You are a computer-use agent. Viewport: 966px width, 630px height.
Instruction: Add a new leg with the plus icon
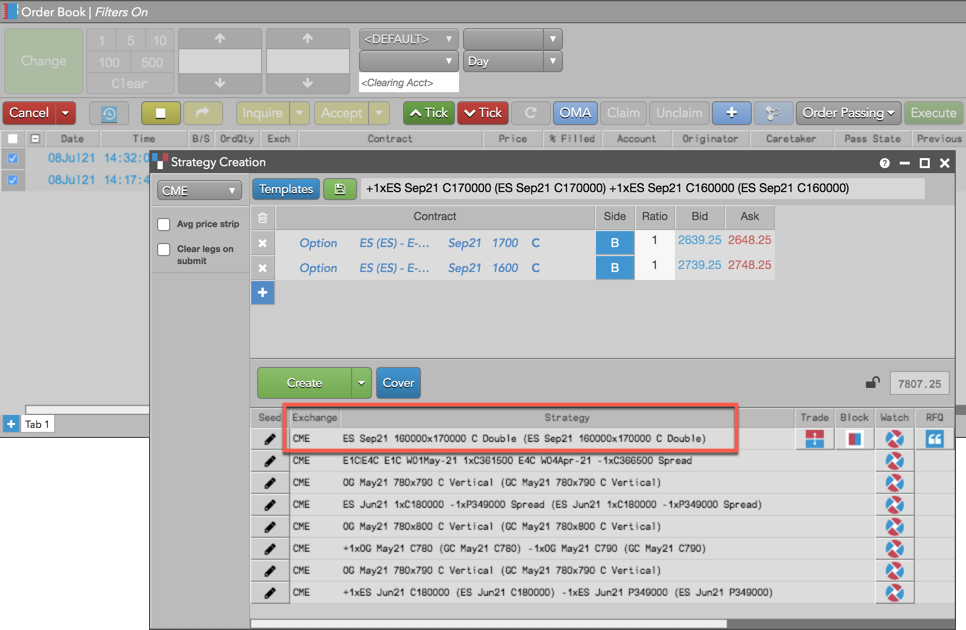coord(262,292)
